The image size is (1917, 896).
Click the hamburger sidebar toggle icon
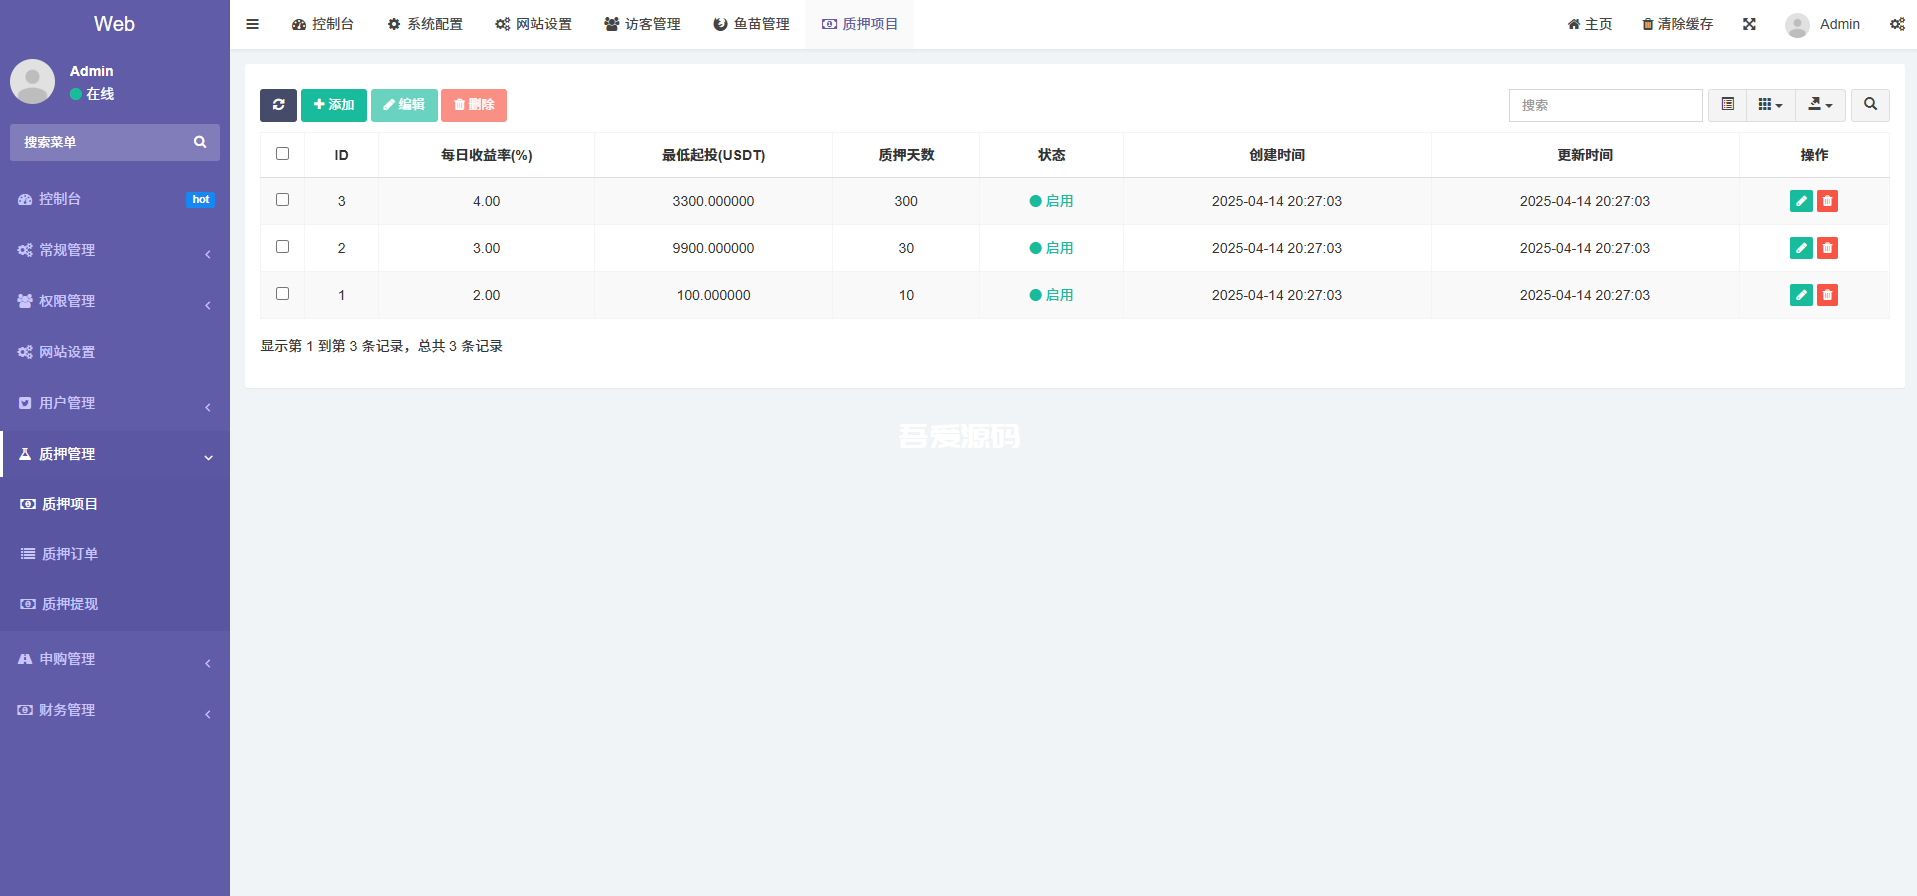coord(253,24)
